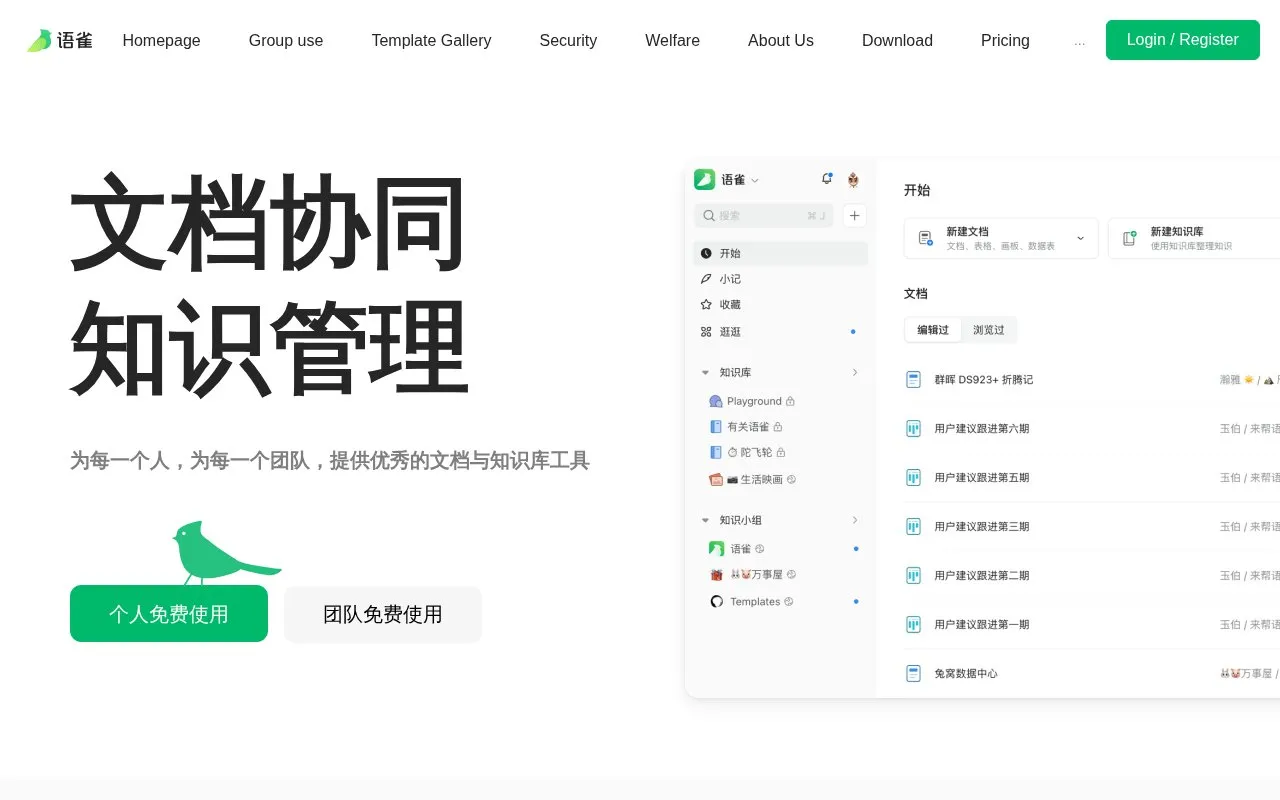Click board icon for 用户建议跟进第六期
The height and width of the screenshot is (800, 1280).
click(x=913, y=428)
